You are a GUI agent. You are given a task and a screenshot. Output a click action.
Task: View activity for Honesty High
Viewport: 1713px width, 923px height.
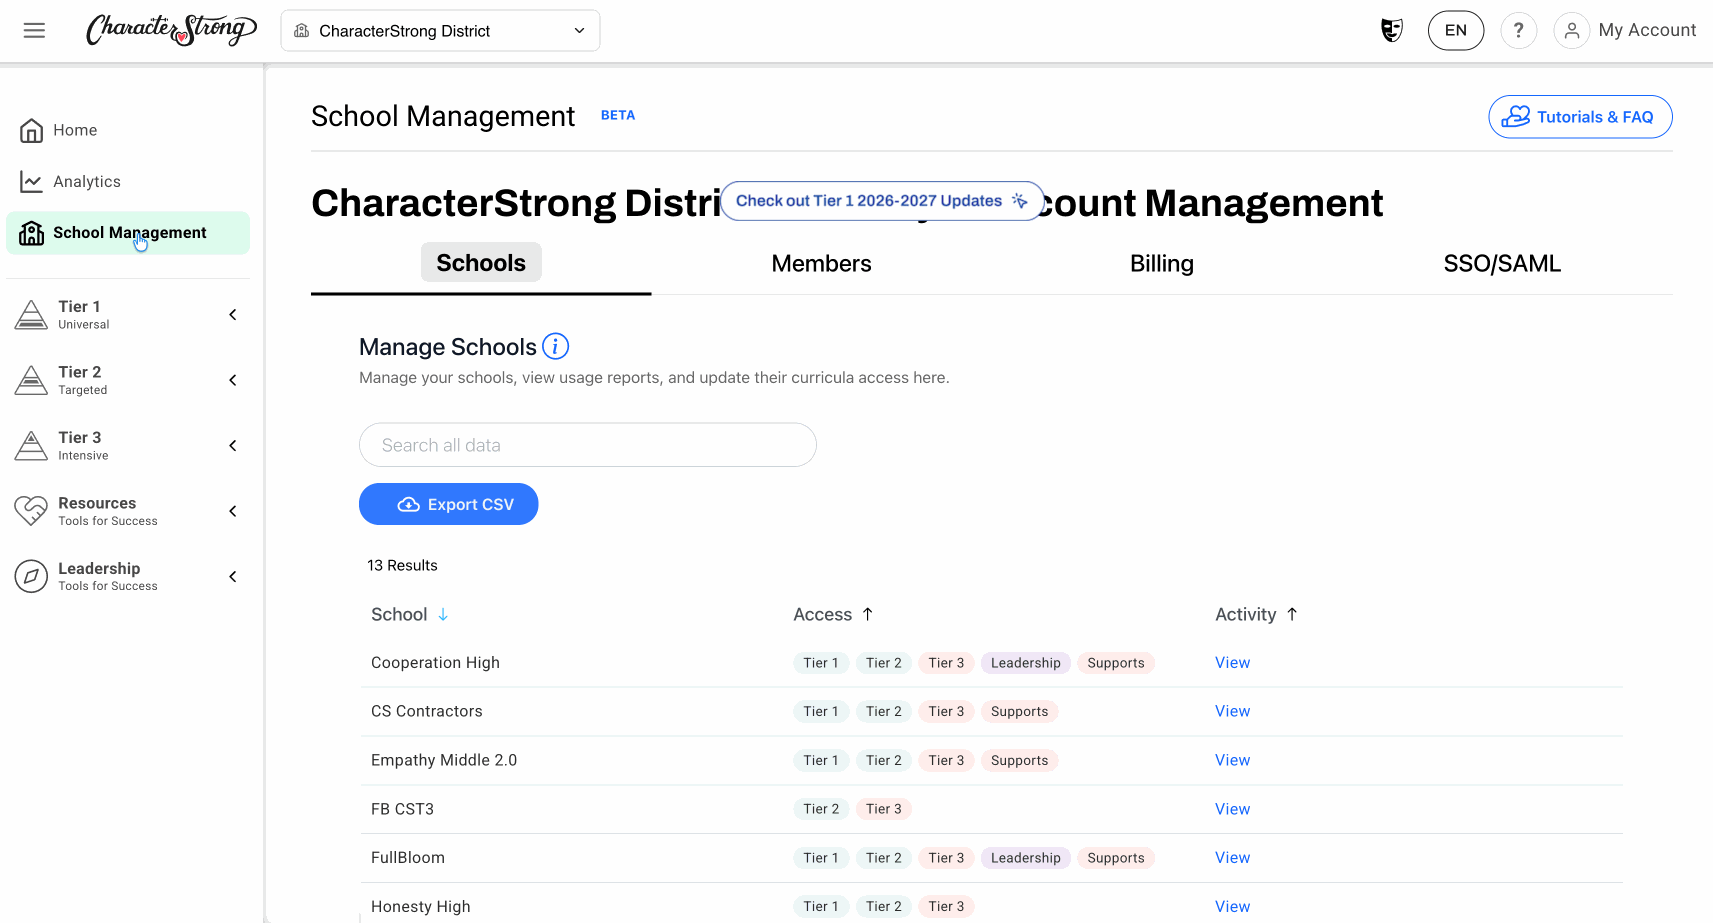point(1232,906)
